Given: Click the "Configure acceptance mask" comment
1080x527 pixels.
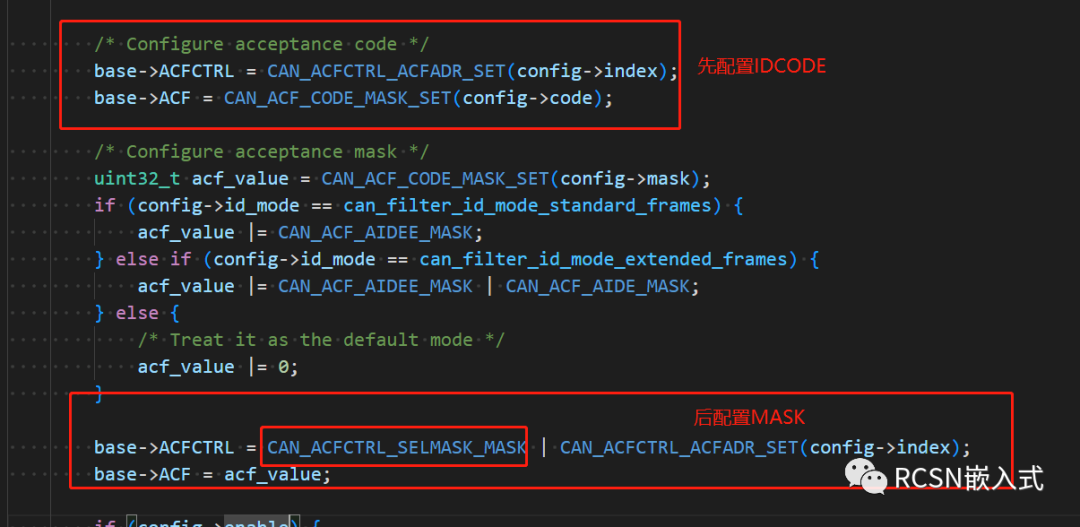Looking at the screenshot, I should pyautogui.click(x=261, y=152).
